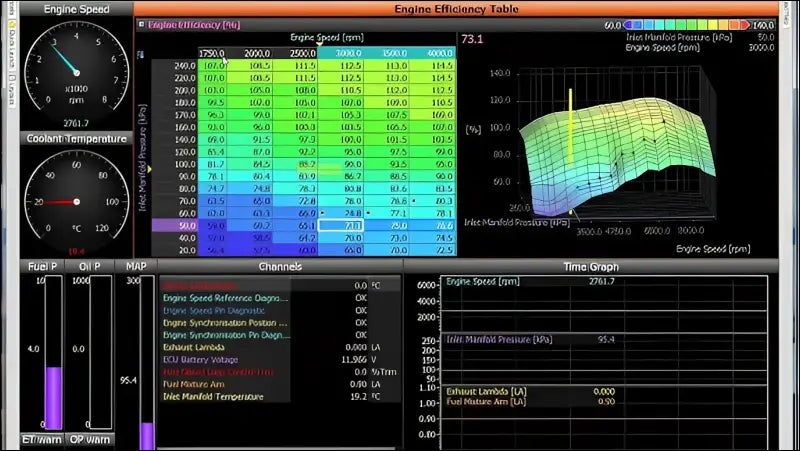800x451 pixels.
Task: Click the color scale legend bar above 3D graph
Action: (708, 24)
